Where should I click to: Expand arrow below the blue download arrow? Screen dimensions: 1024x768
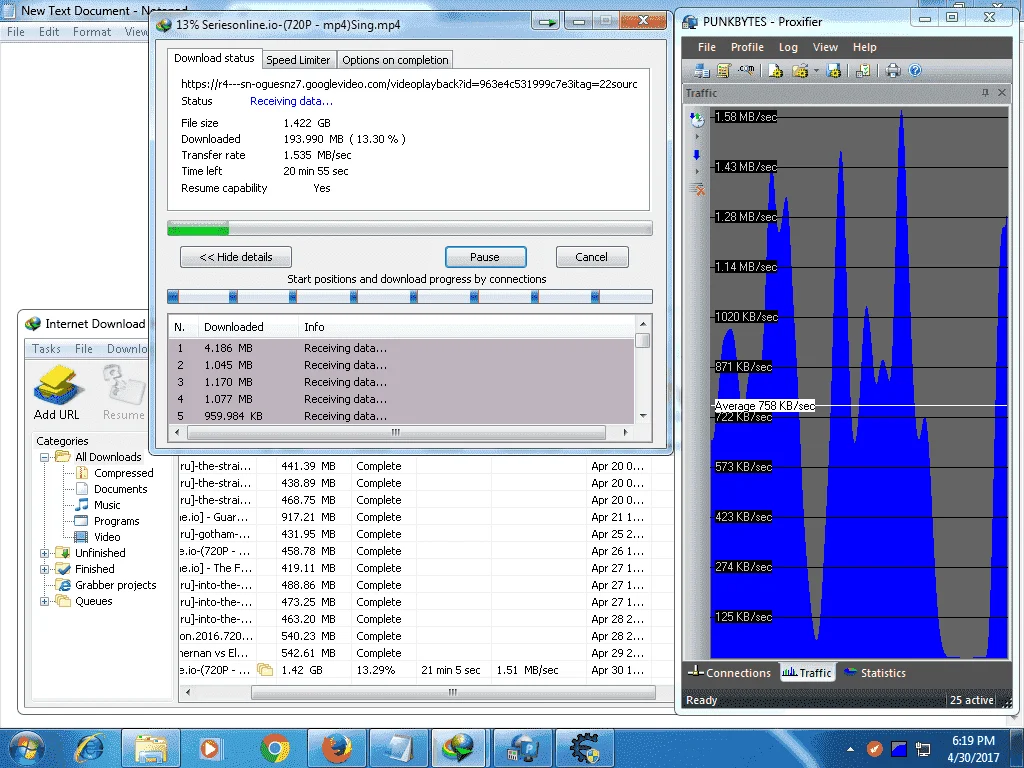click(697, 172)
